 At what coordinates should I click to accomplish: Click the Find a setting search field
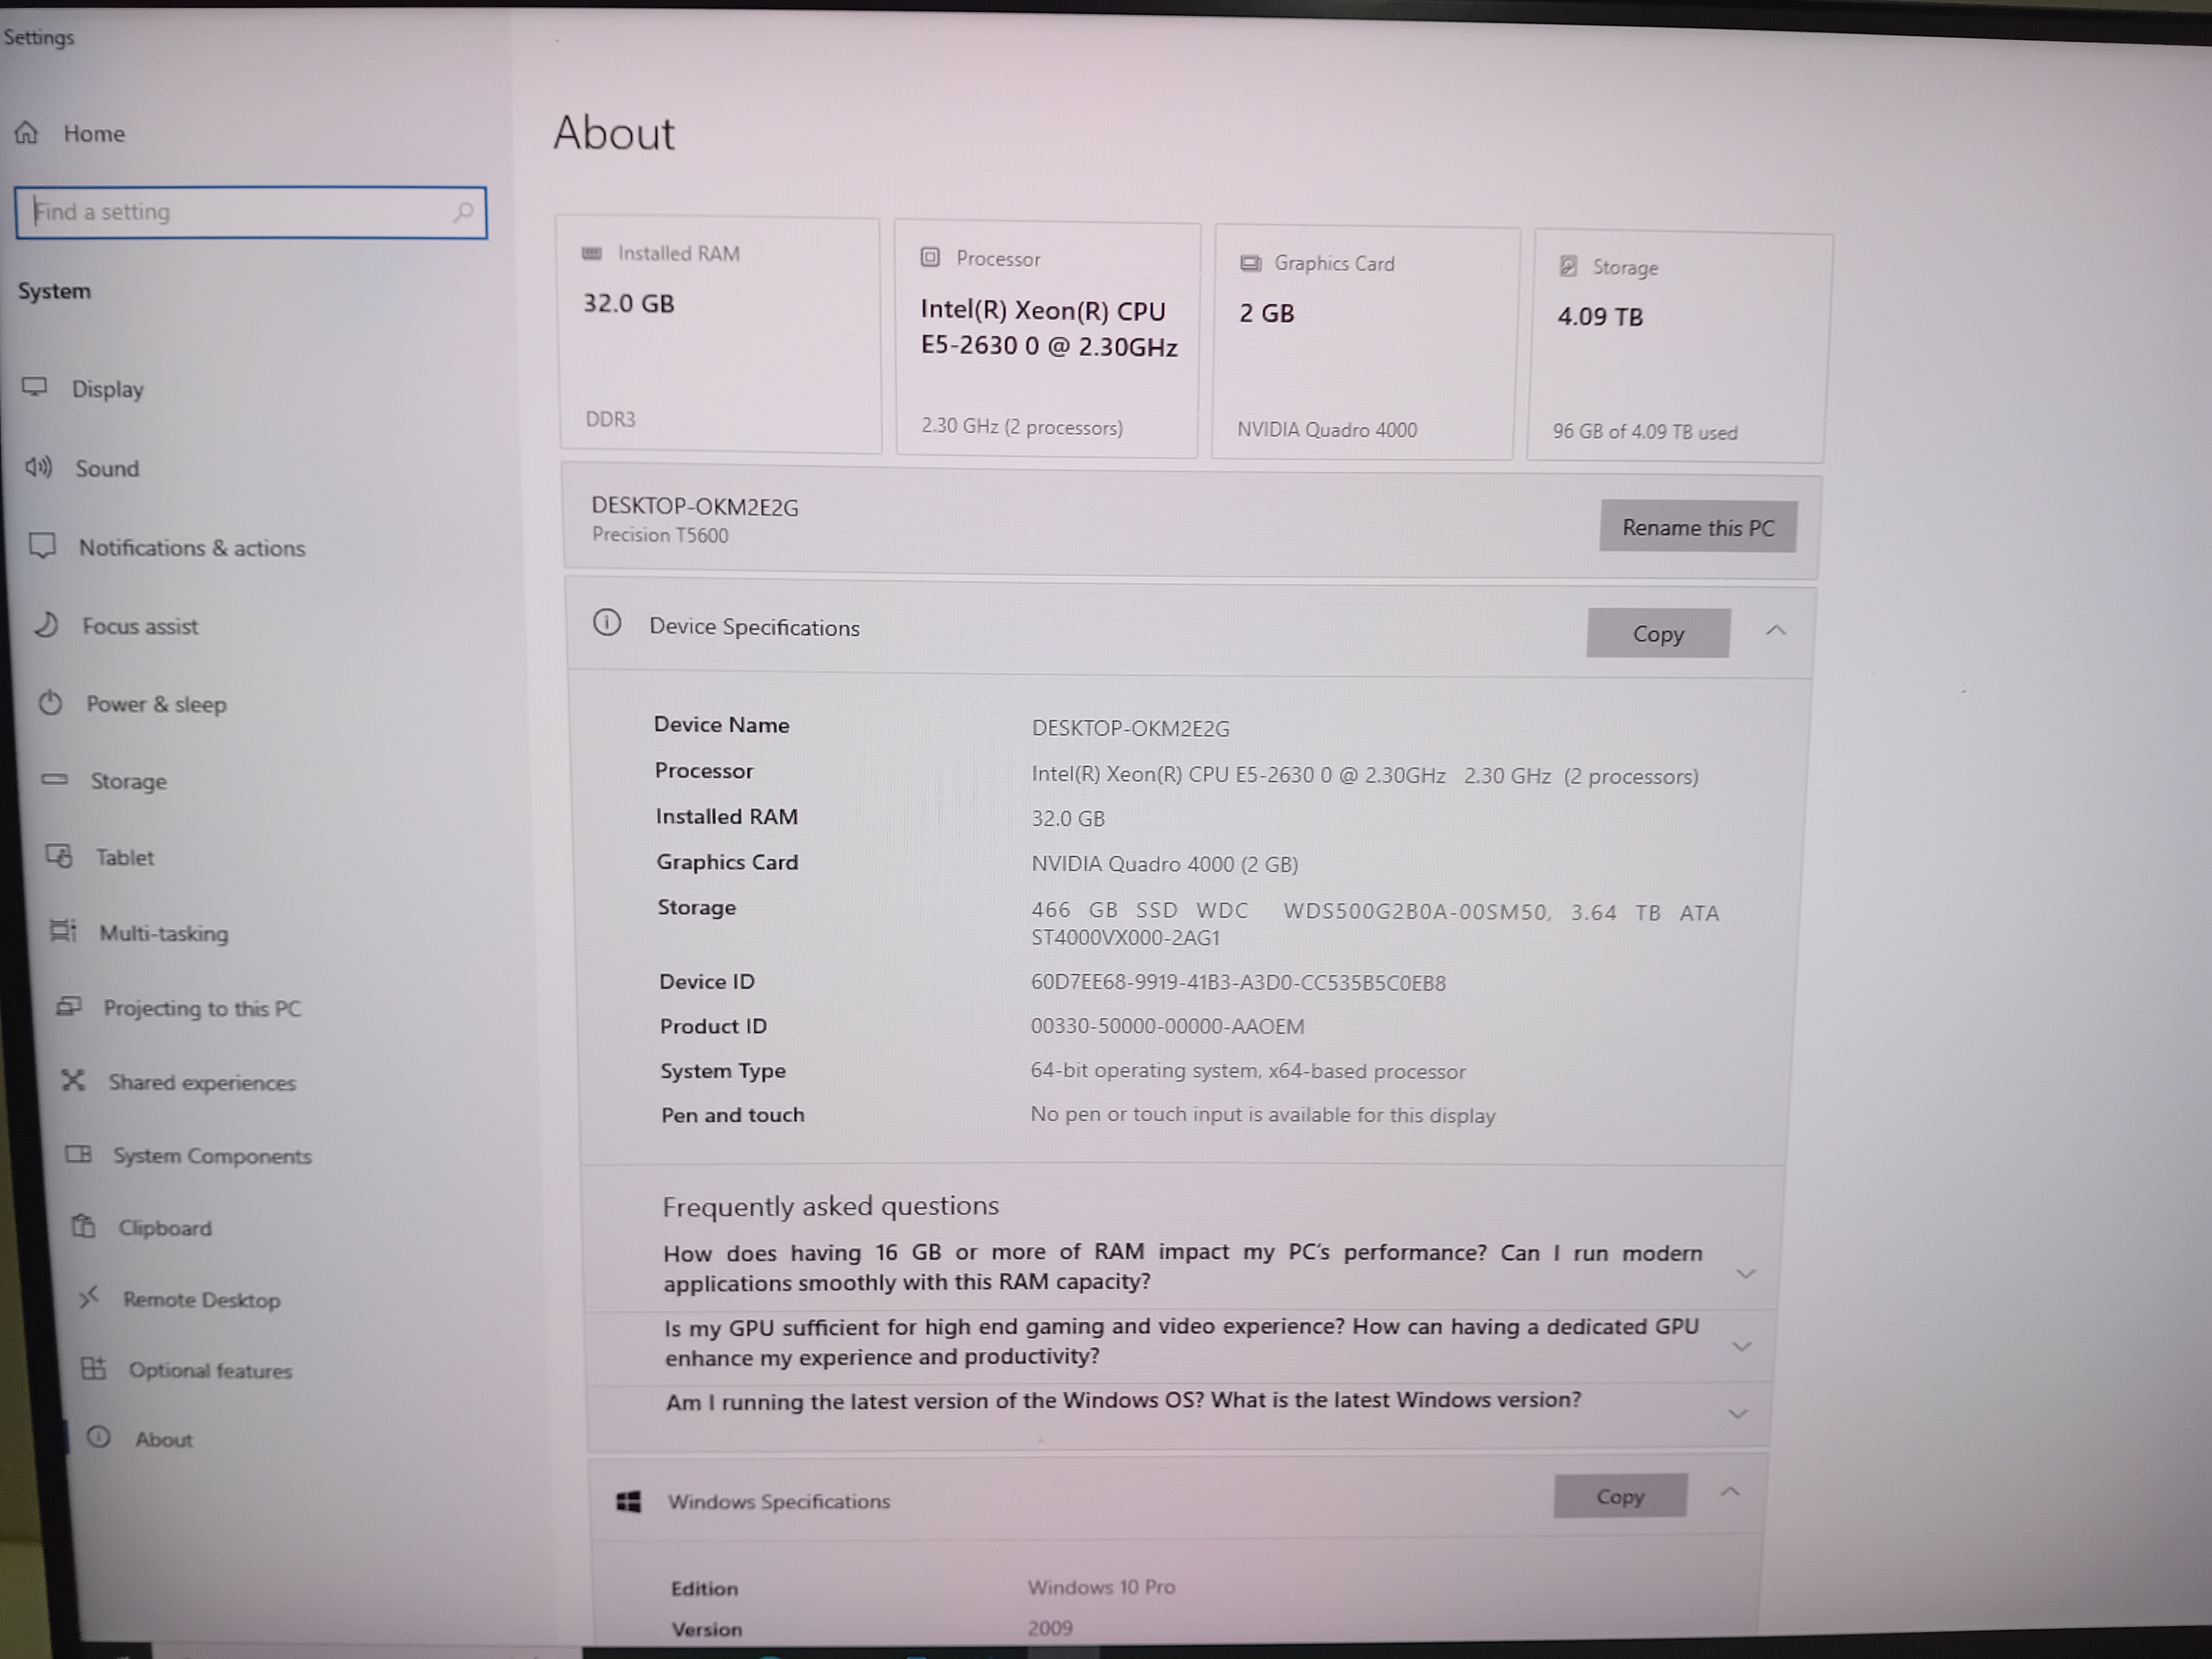[251, 212]
